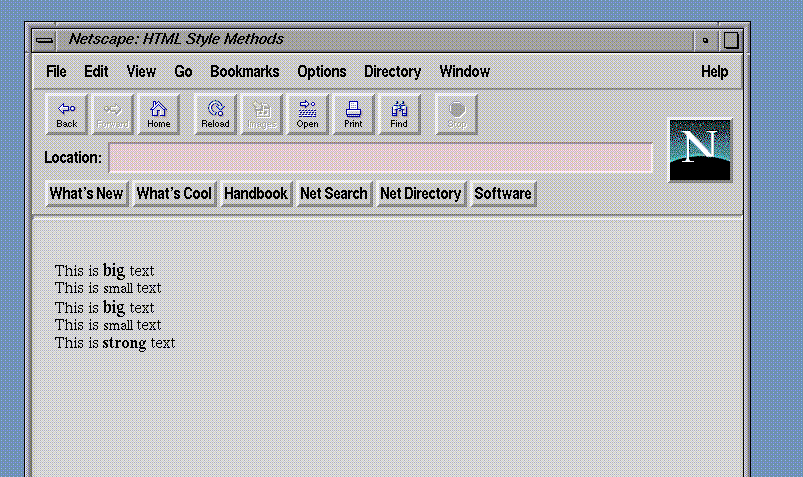This screenshot has height=477, width=803.
Task: Go to the Home page icon
Action: 159,114
